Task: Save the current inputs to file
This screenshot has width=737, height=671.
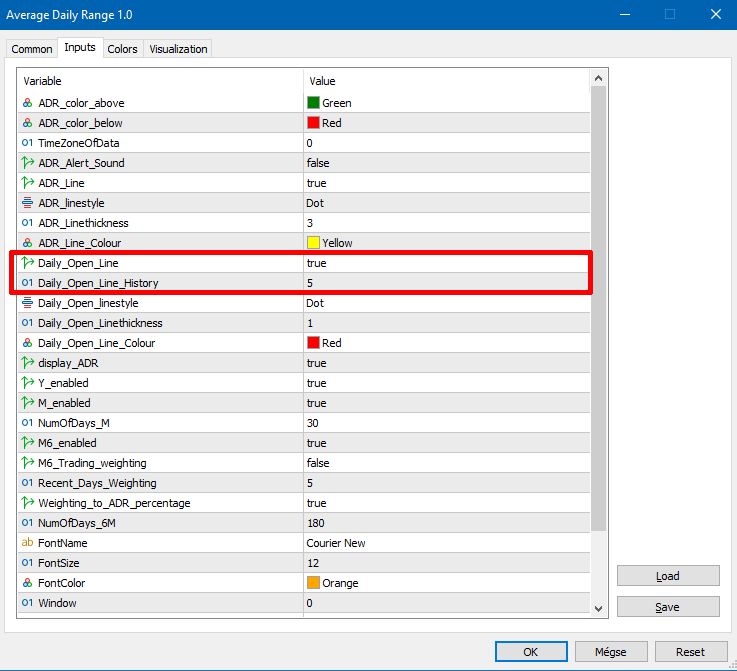Action: (x=668, y=607)
